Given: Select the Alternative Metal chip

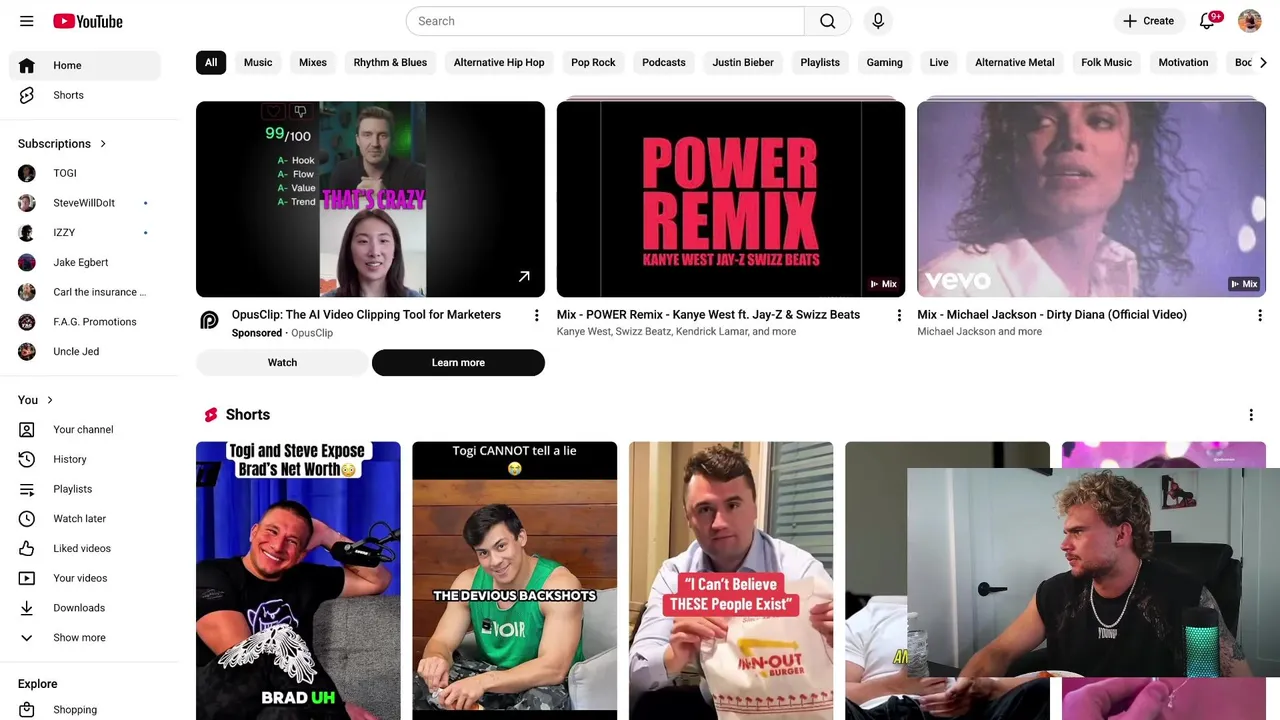Looking at the screenshot, I should coord(1015,62).
